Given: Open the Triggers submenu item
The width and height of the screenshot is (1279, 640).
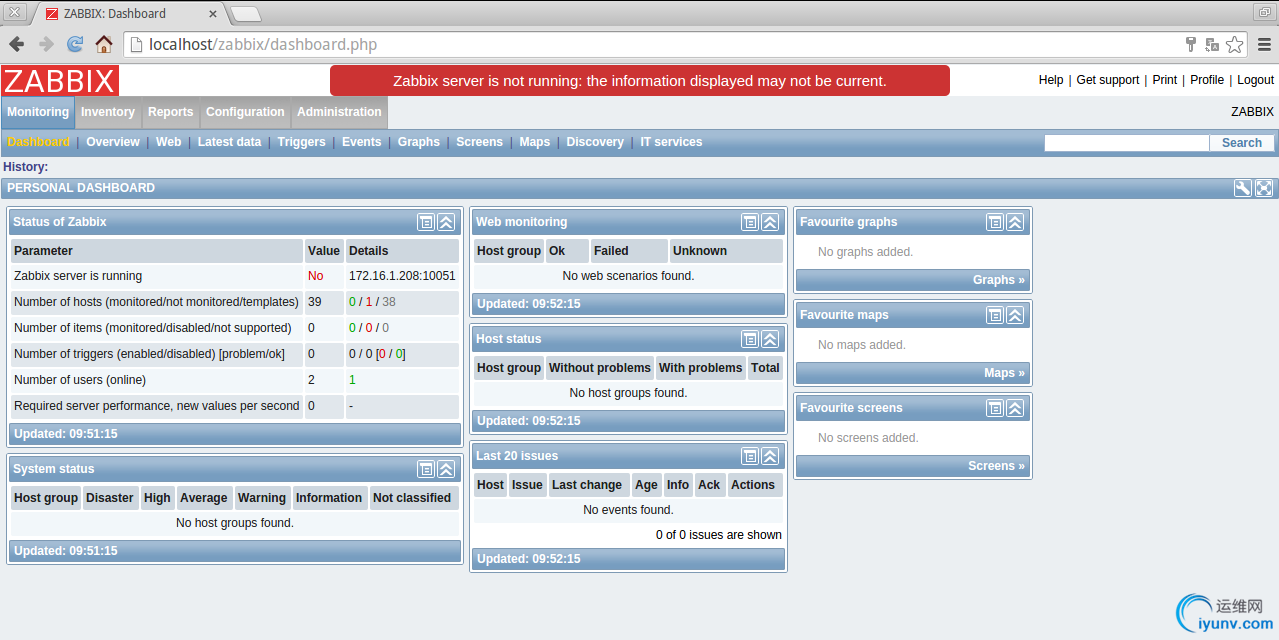Looking at the screenshot, I should tap(302, 142).
